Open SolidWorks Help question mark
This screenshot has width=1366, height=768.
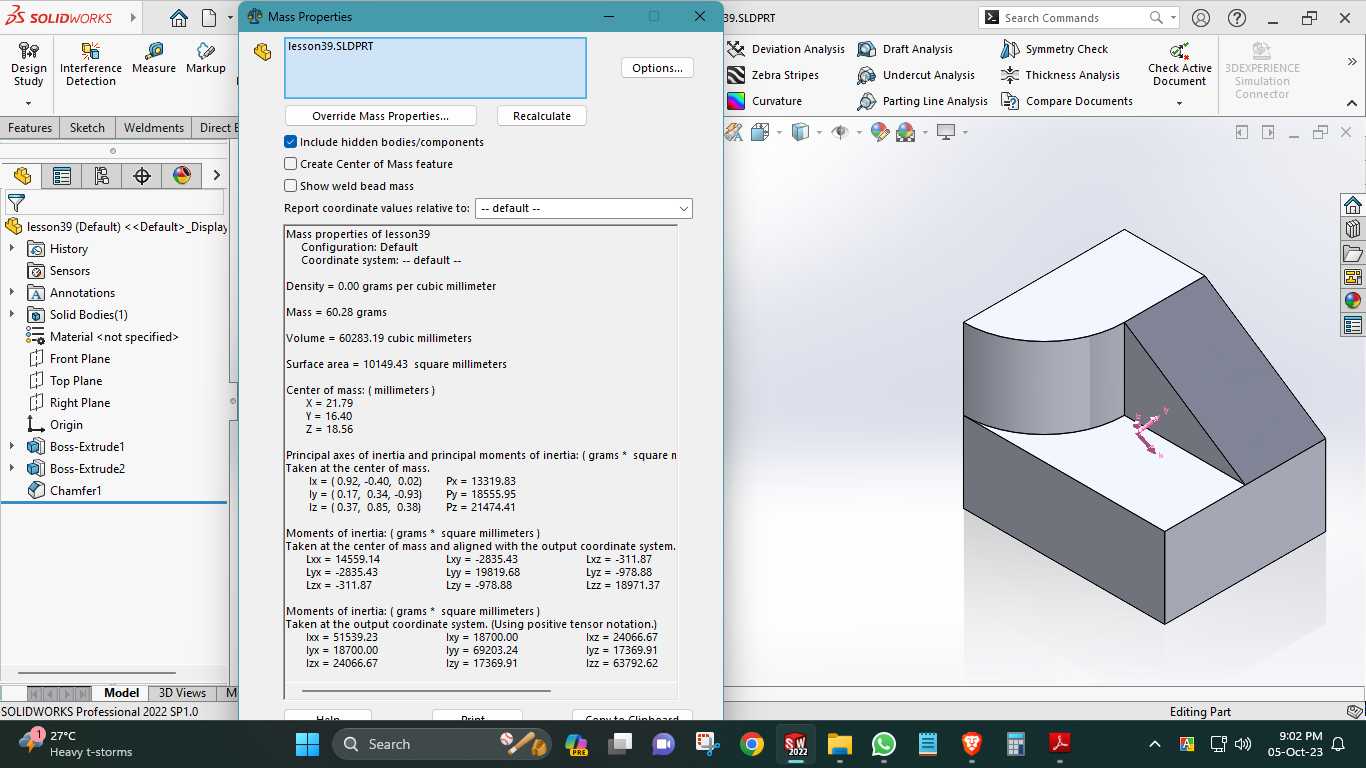[x=1237, y=18]
